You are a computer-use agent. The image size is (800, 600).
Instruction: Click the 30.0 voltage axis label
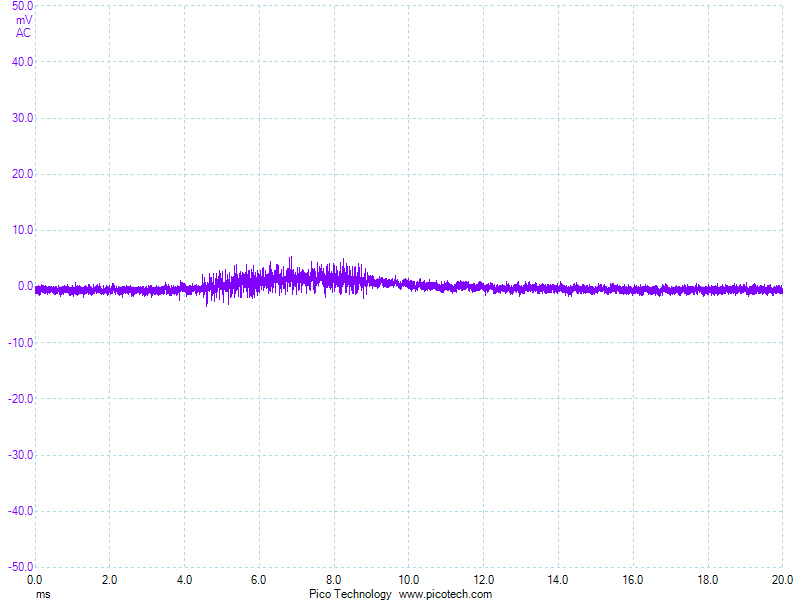22,118
